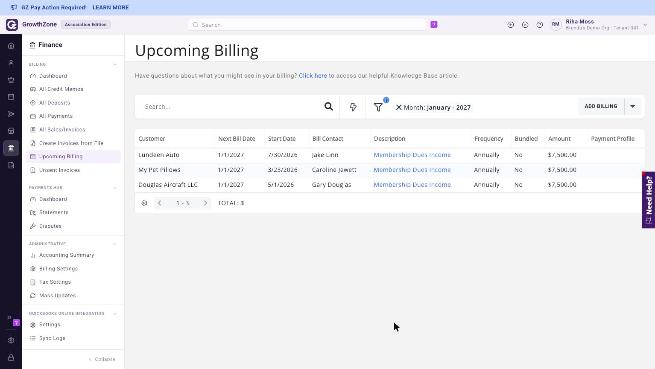Open Douglas Aircraft's Membership Dues Income link
The width and height of the screenshot is (655, 369).
(x=412, y=185)
